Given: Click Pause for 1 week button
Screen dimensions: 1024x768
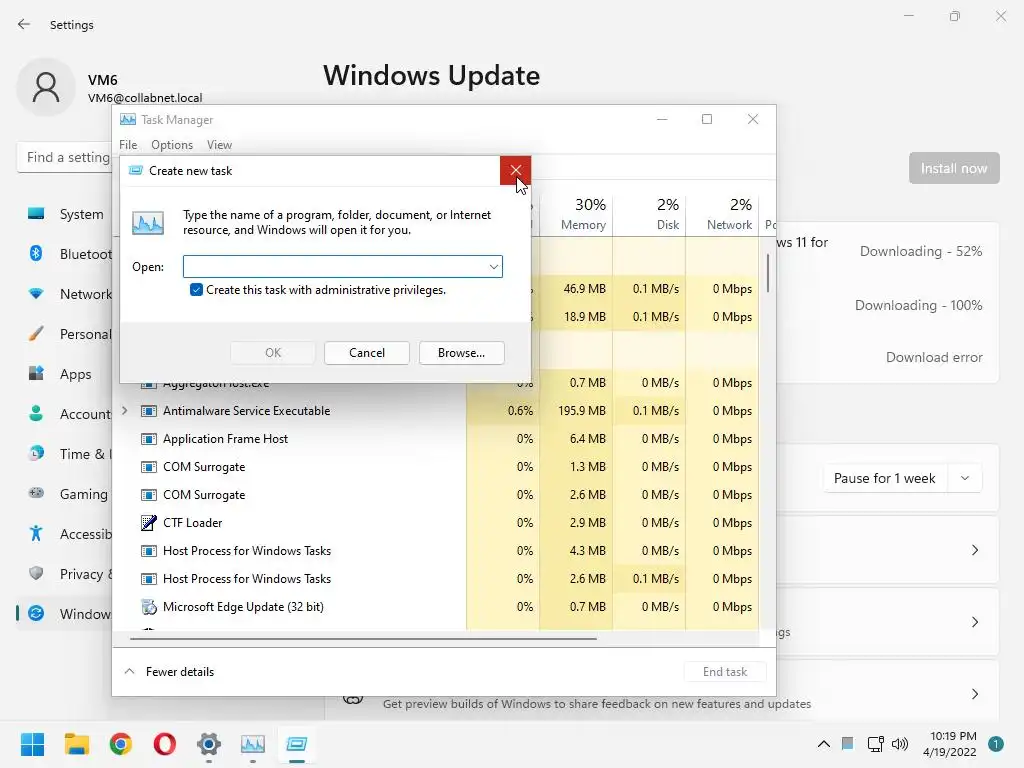Looking at the screenshot, I should 884,478.
